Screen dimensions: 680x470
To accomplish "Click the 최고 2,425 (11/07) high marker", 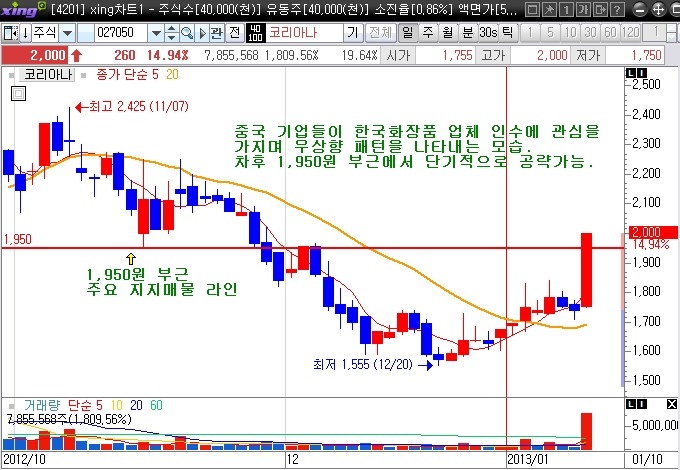I will (x=132, y=107).
